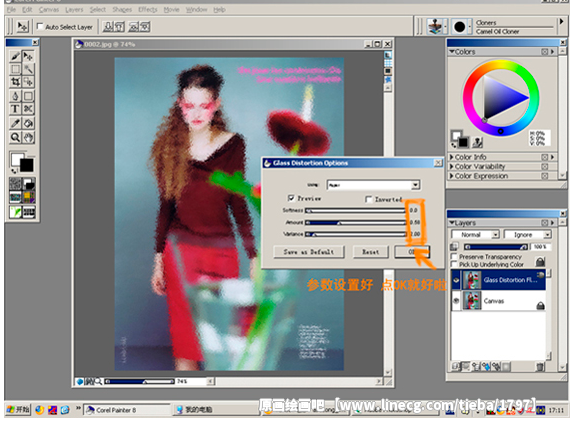
Task: Click the Amount slider track
Action: [355, 222]
